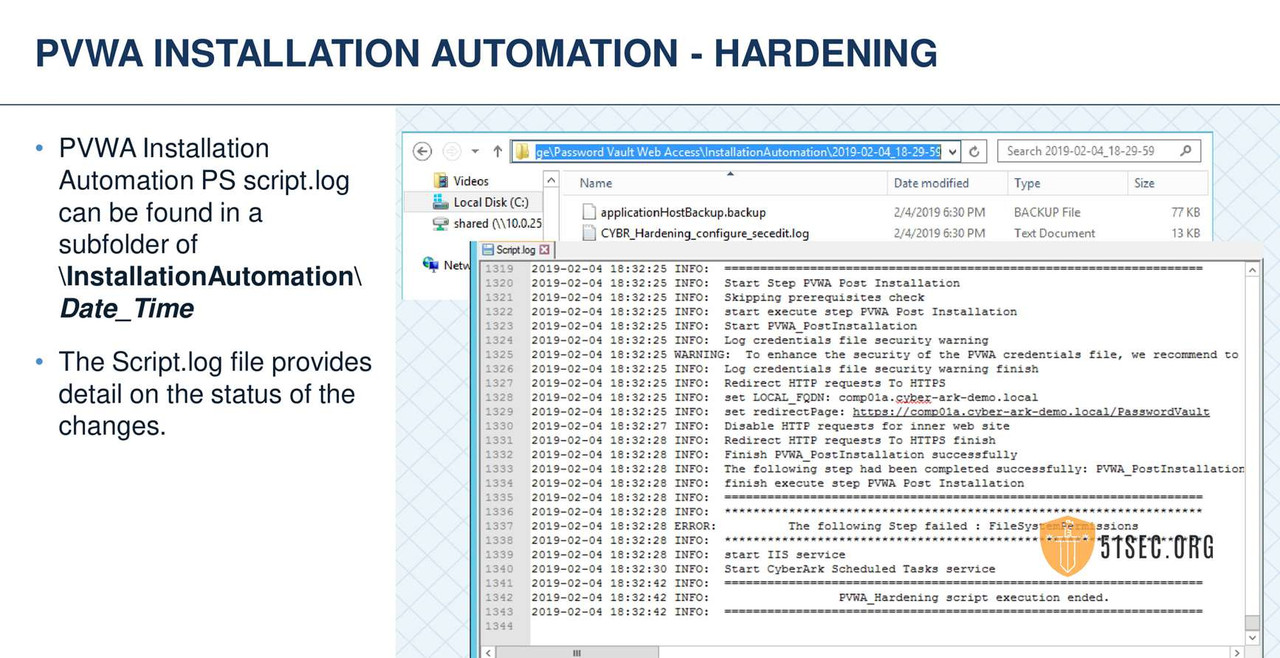Select CYBR_Hardening_configure_secedit.log file
This screenshot has height=658, width=1280.
tap(705, 233)
